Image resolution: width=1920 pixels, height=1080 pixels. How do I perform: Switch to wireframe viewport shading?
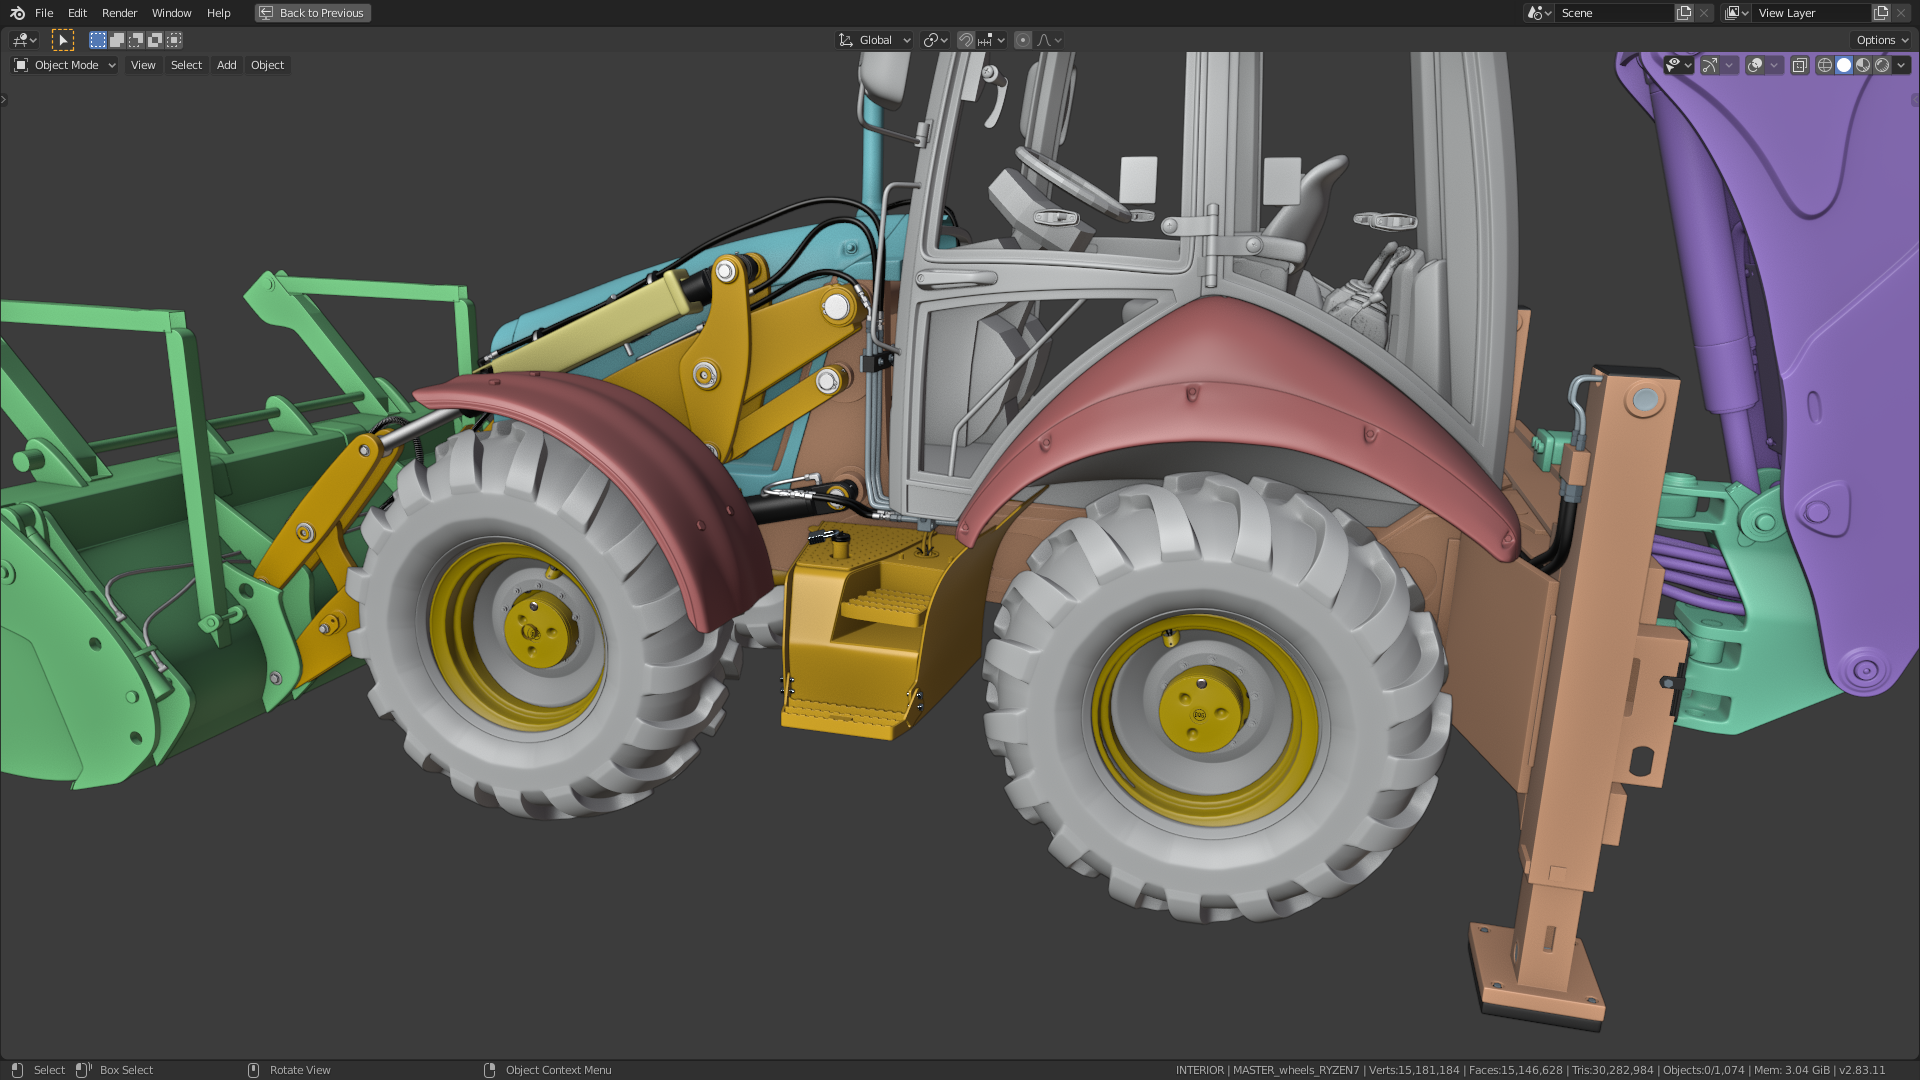click(x=1825, y=65)
